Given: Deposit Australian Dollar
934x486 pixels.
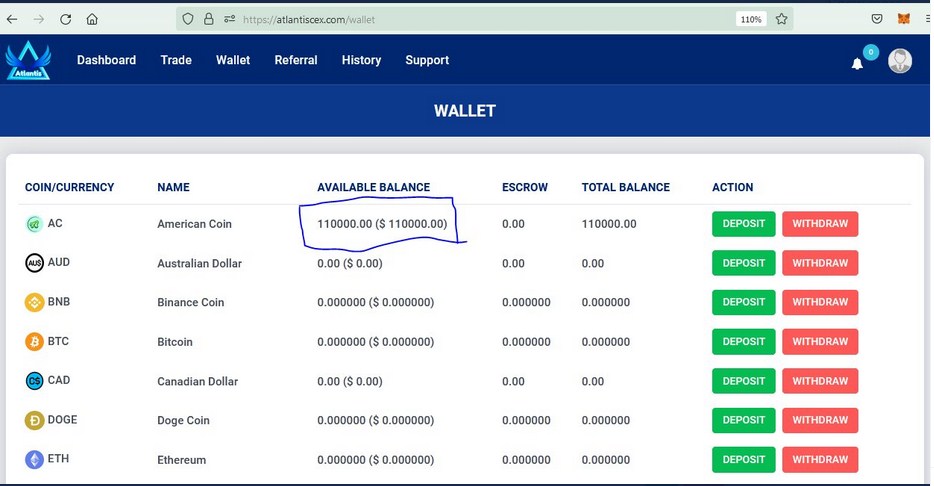Looking at the screenshot, I should click(x=743, y=263).
